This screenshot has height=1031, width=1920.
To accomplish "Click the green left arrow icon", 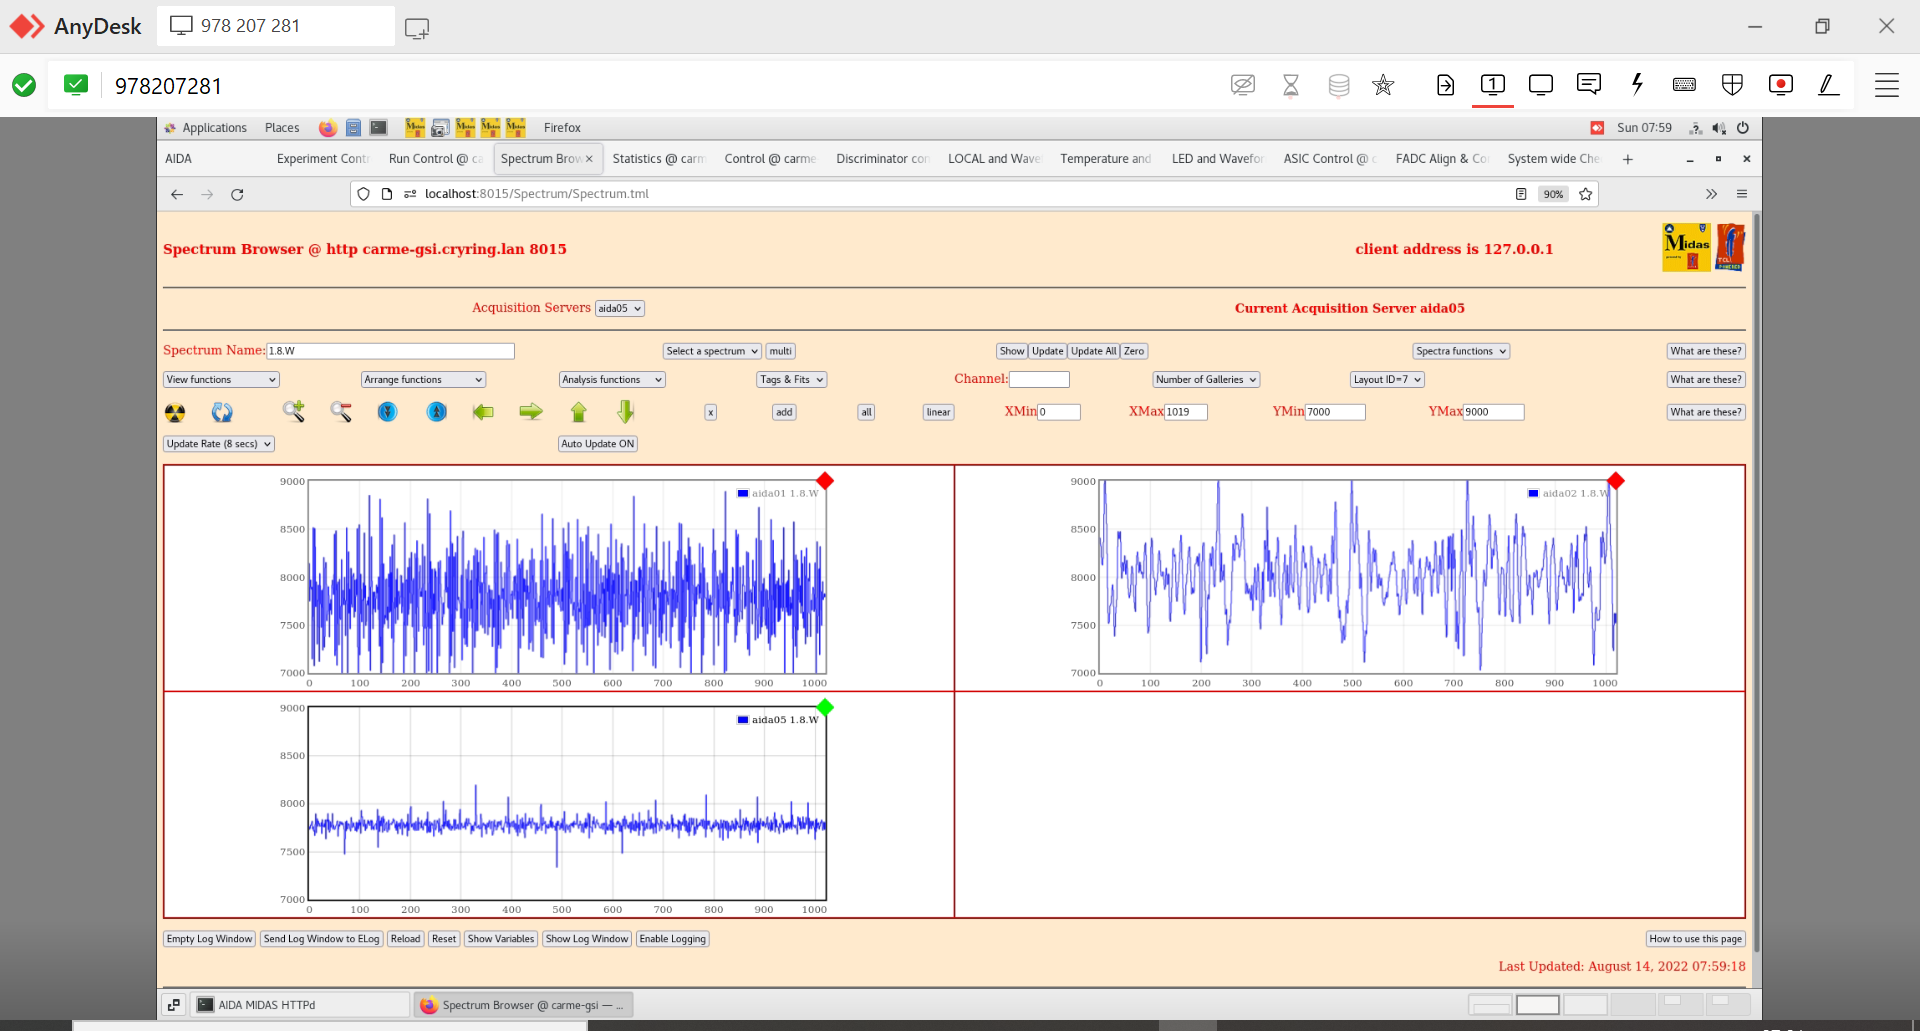I will coord(483,412).
